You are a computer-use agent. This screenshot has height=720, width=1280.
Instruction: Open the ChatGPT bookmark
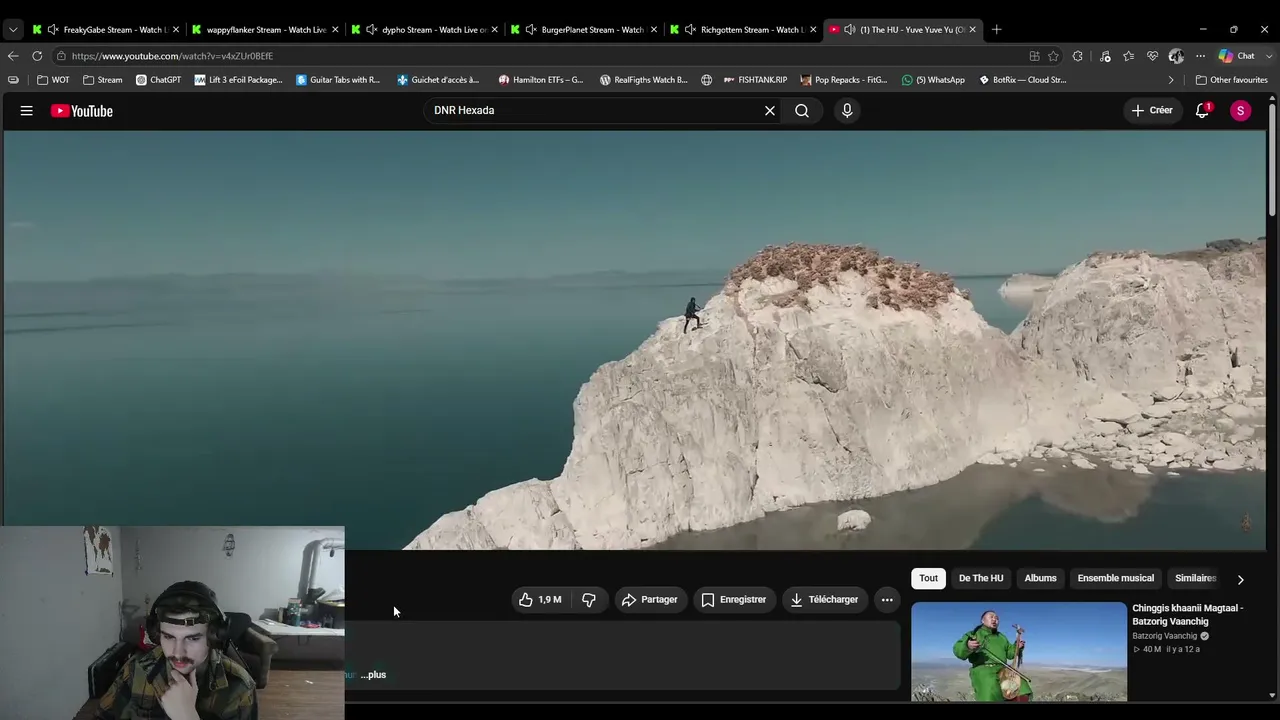(158, 80)
